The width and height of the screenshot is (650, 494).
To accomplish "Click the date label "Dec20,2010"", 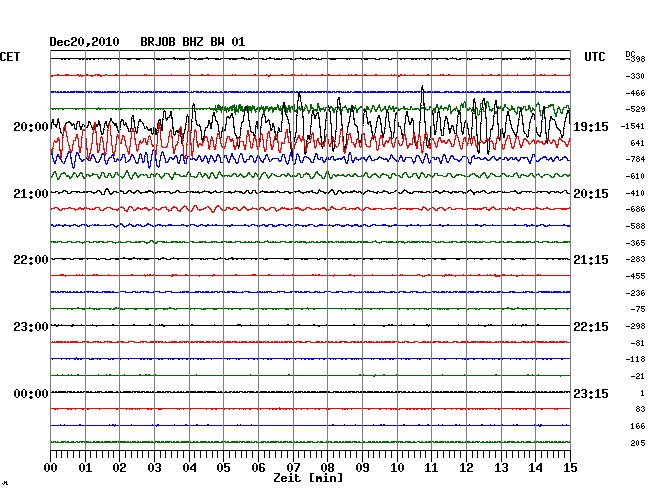I will (x=84, y=42).
